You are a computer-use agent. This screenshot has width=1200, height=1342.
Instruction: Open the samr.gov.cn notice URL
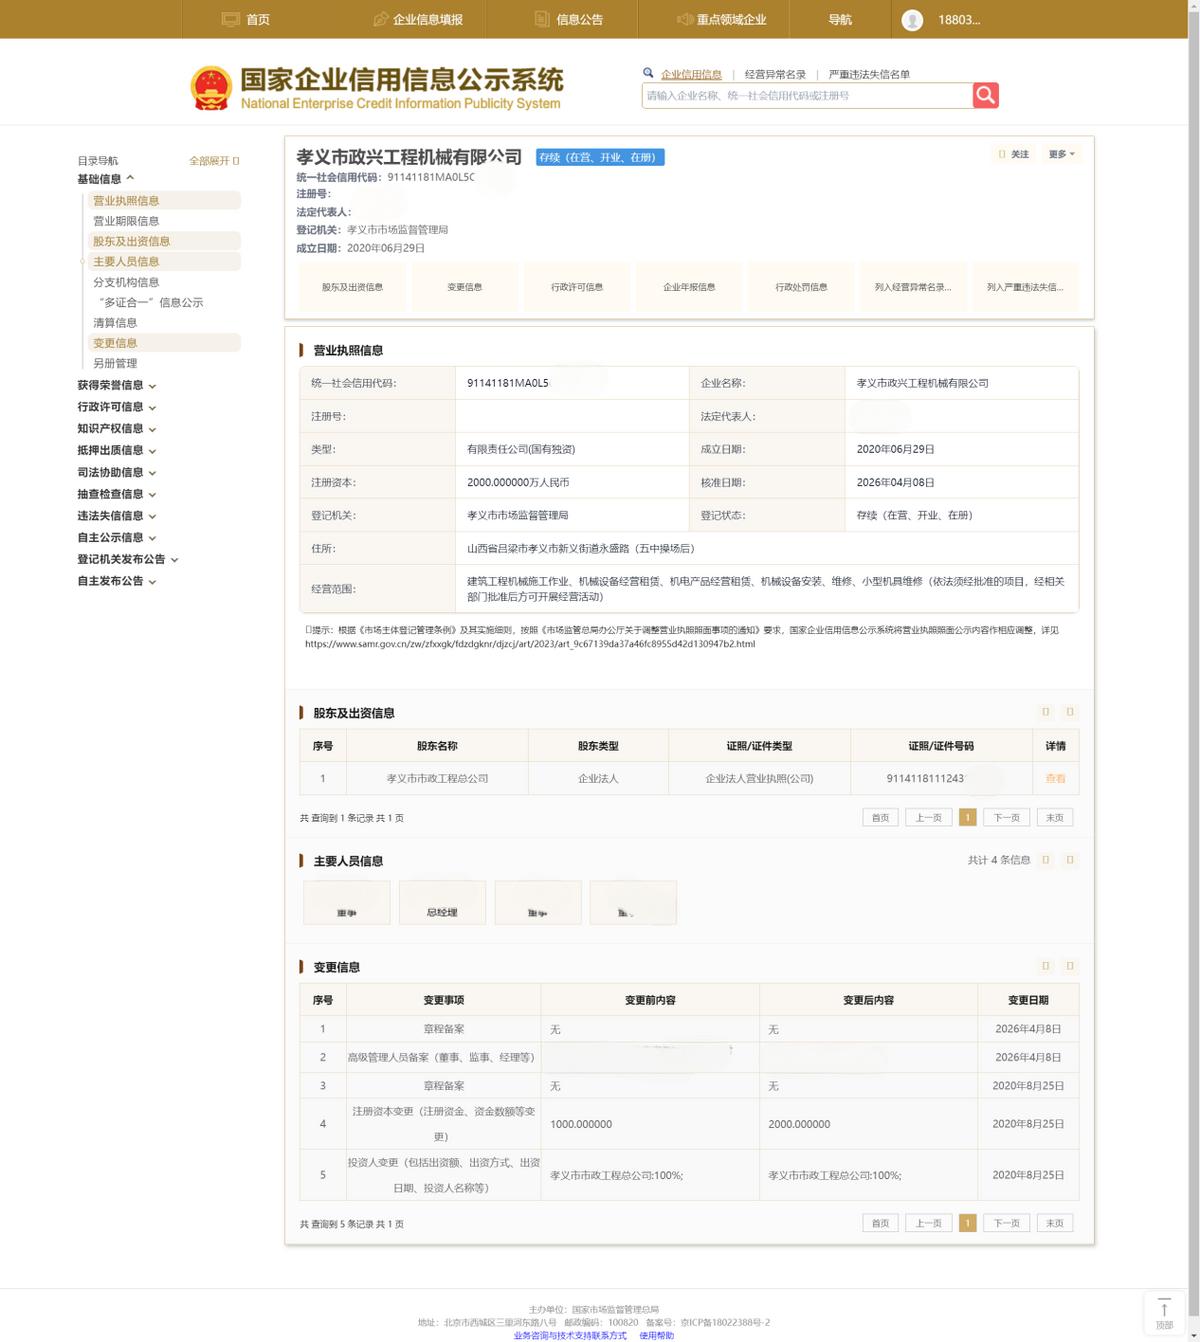click(530, 644)
